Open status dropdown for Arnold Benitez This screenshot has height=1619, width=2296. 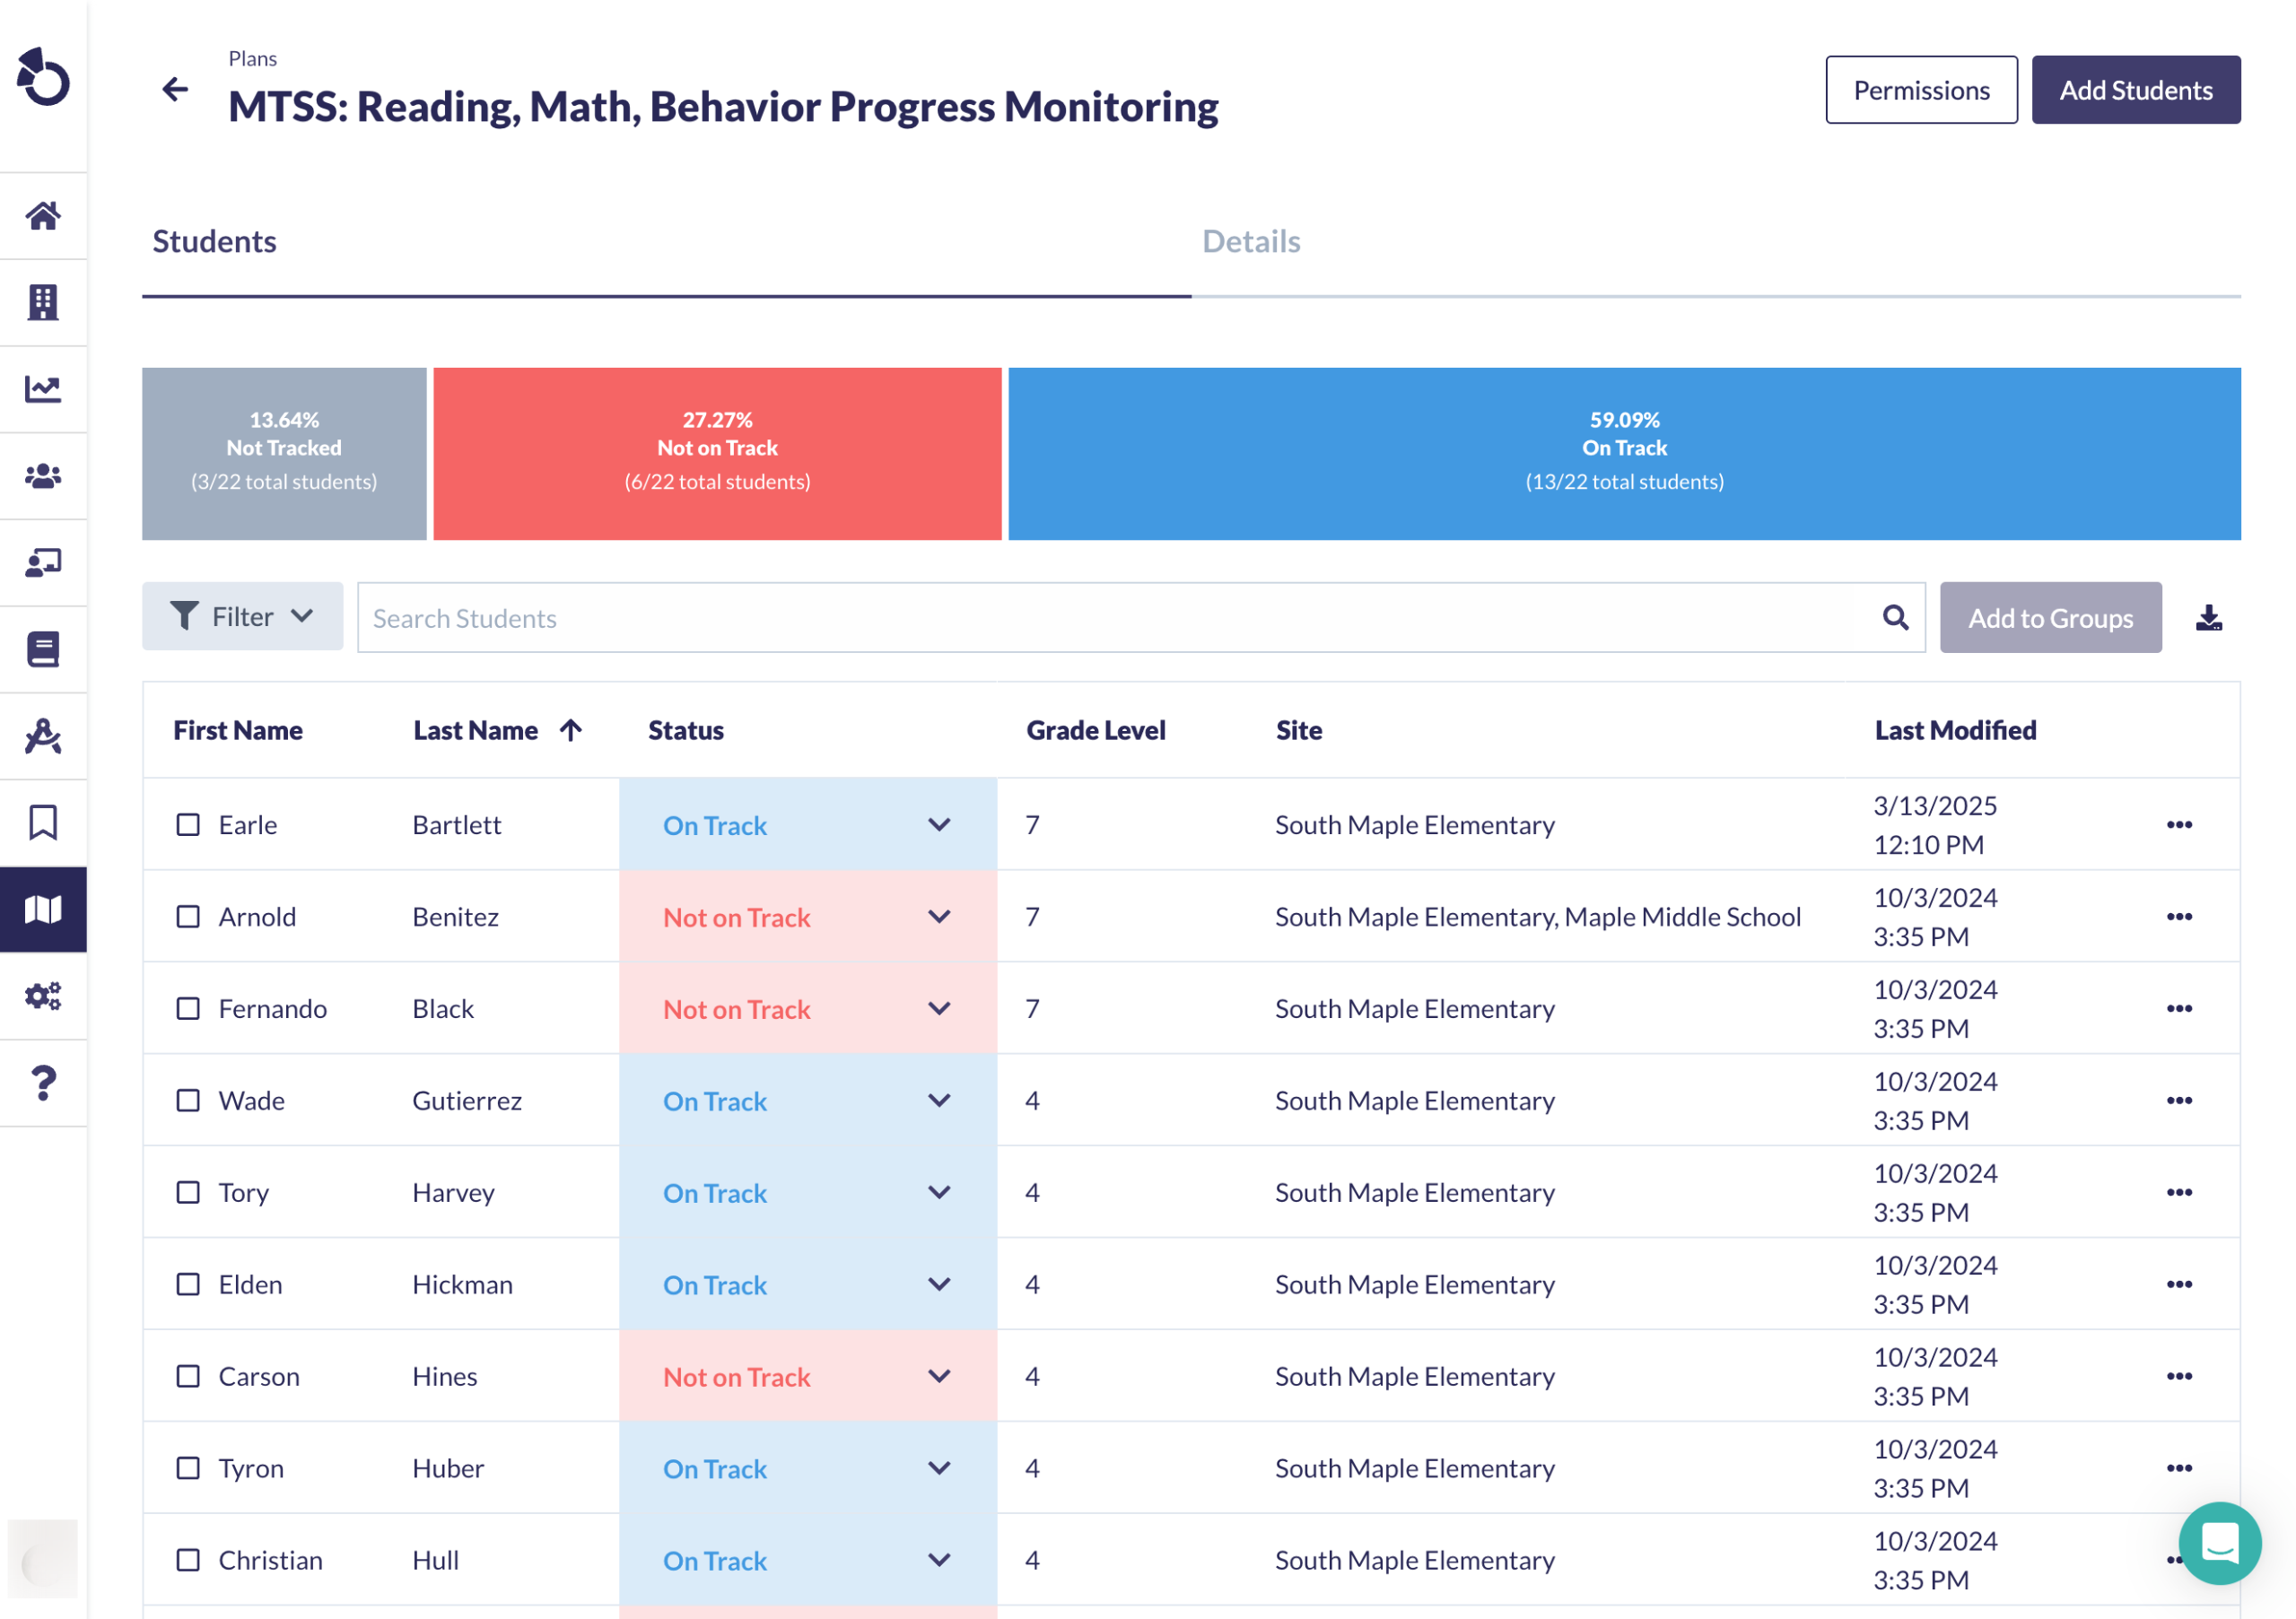(x=938, y=917)
